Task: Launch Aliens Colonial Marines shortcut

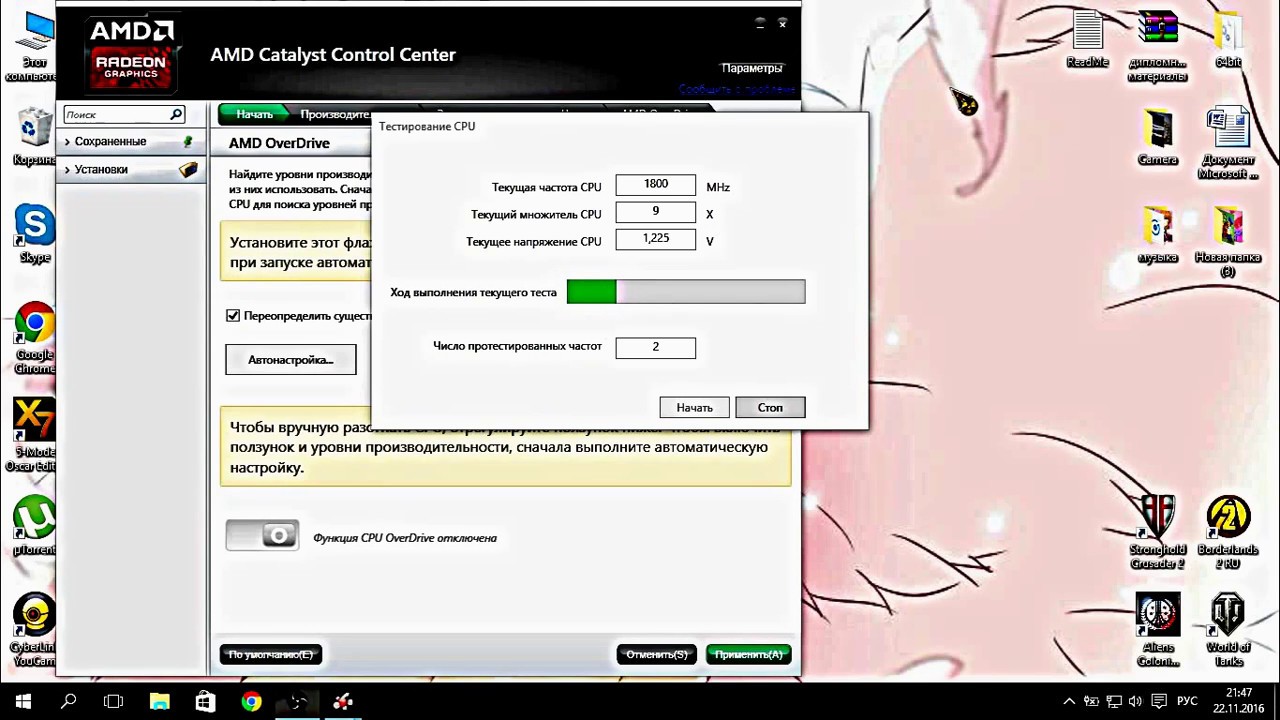Action: click(1157, 629)
